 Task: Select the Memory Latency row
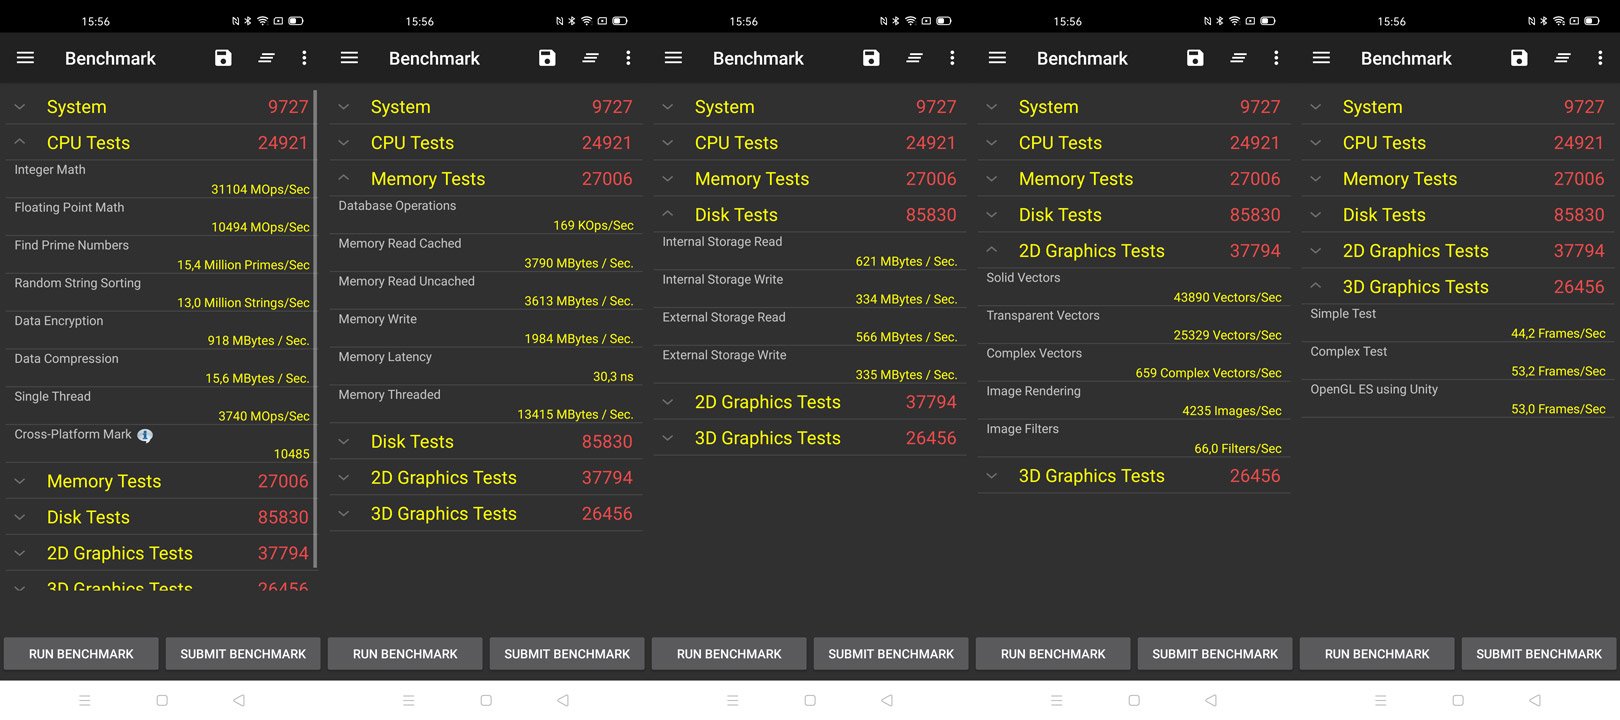tap(485, 367)
